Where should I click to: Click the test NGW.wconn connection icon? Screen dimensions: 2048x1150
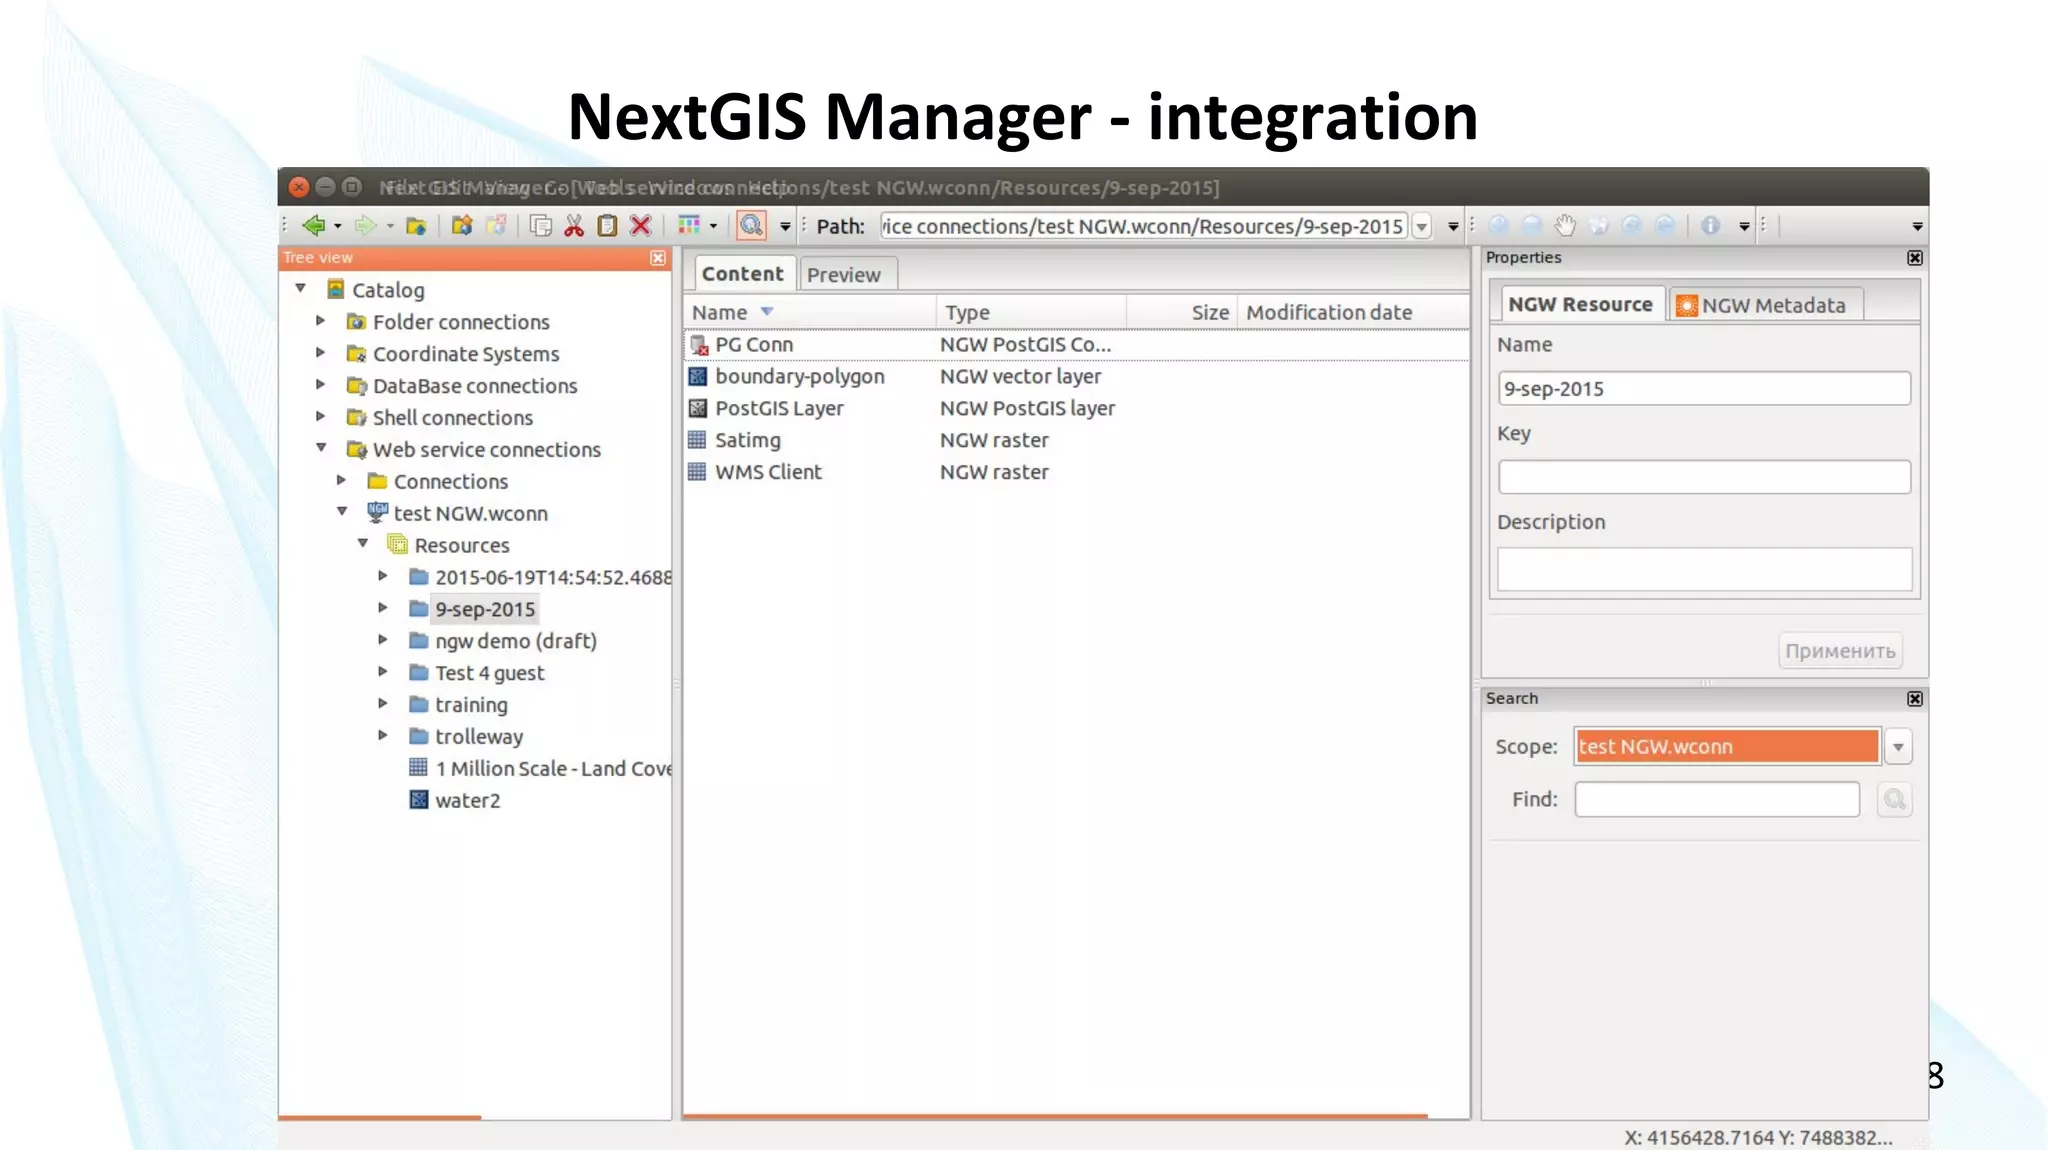pyautogui.click(x=377, y=512)
